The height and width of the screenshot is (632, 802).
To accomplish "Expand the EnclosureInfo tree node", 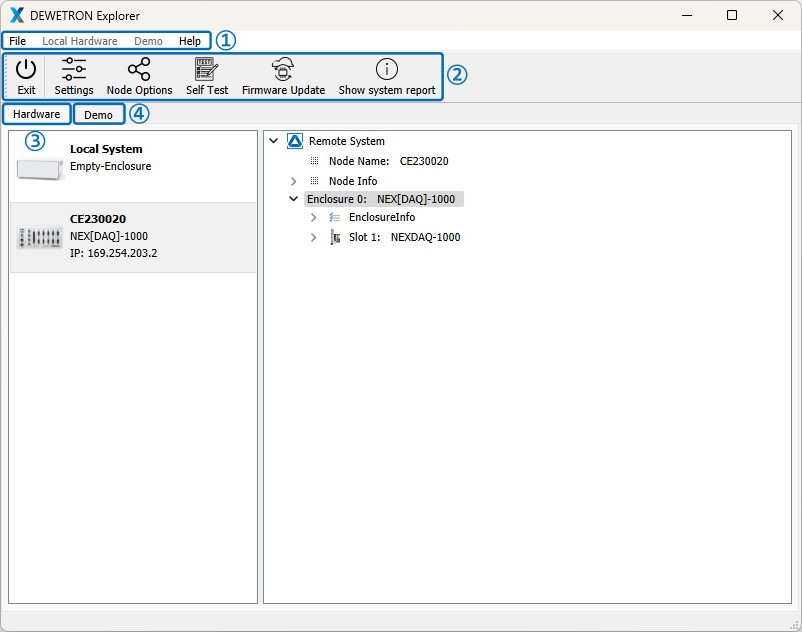I will (314, 217).
